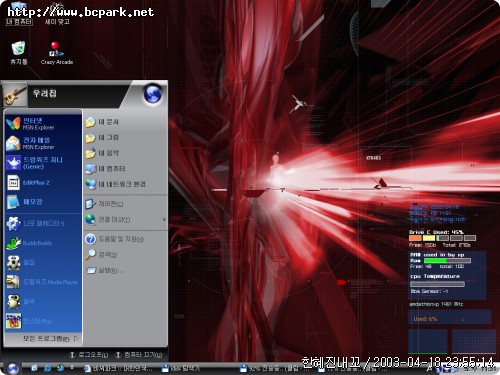Viewport: 500px width, 375px height.
Task: Open 도움말 및 지원 help
Action: (x=125, y=239)
